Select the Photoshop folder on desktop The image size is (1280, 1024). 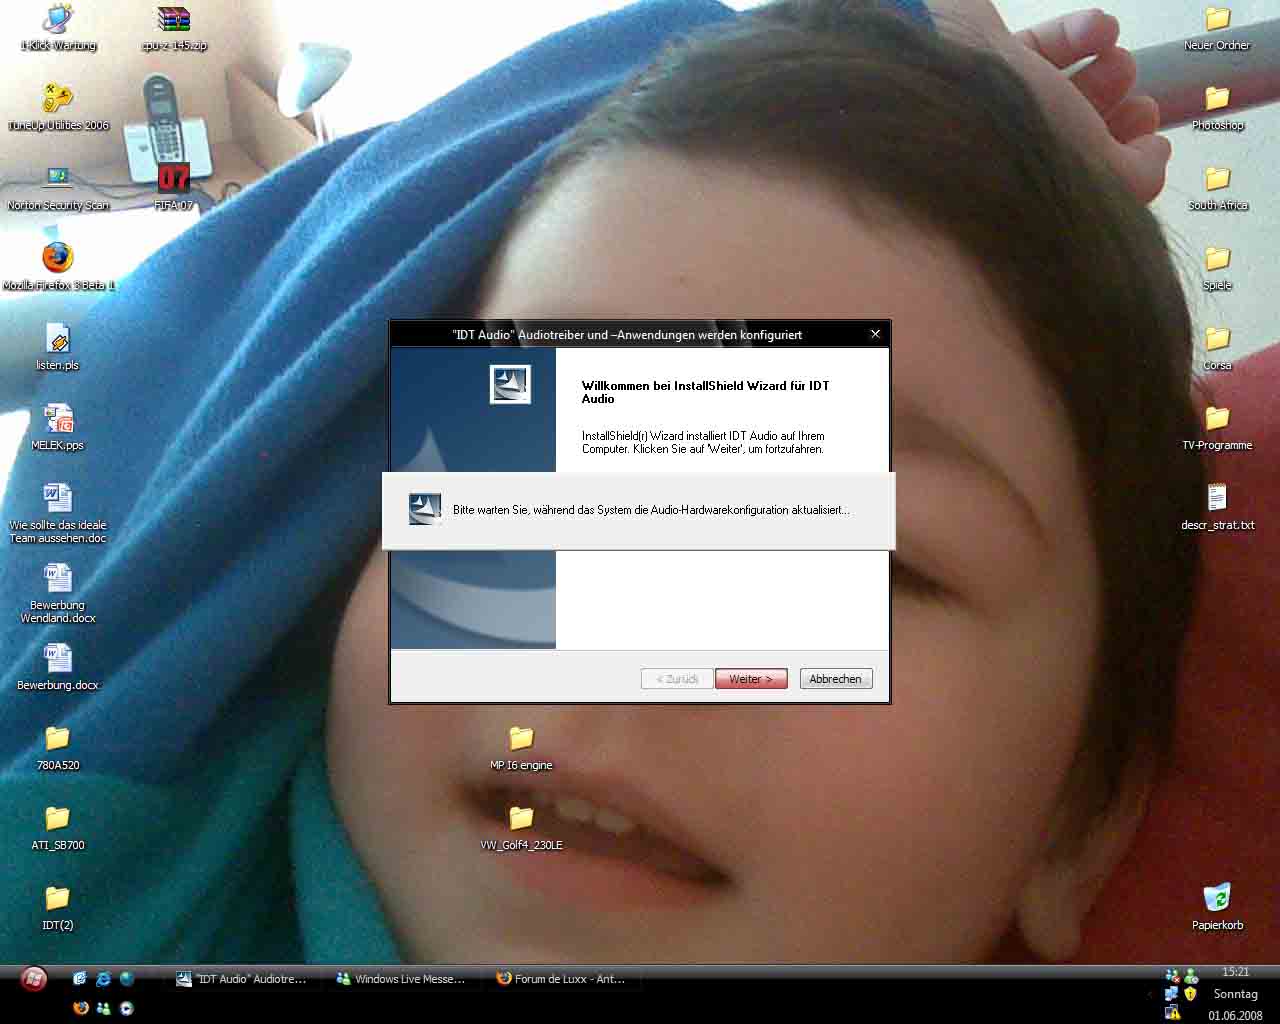coord(1217,108)
